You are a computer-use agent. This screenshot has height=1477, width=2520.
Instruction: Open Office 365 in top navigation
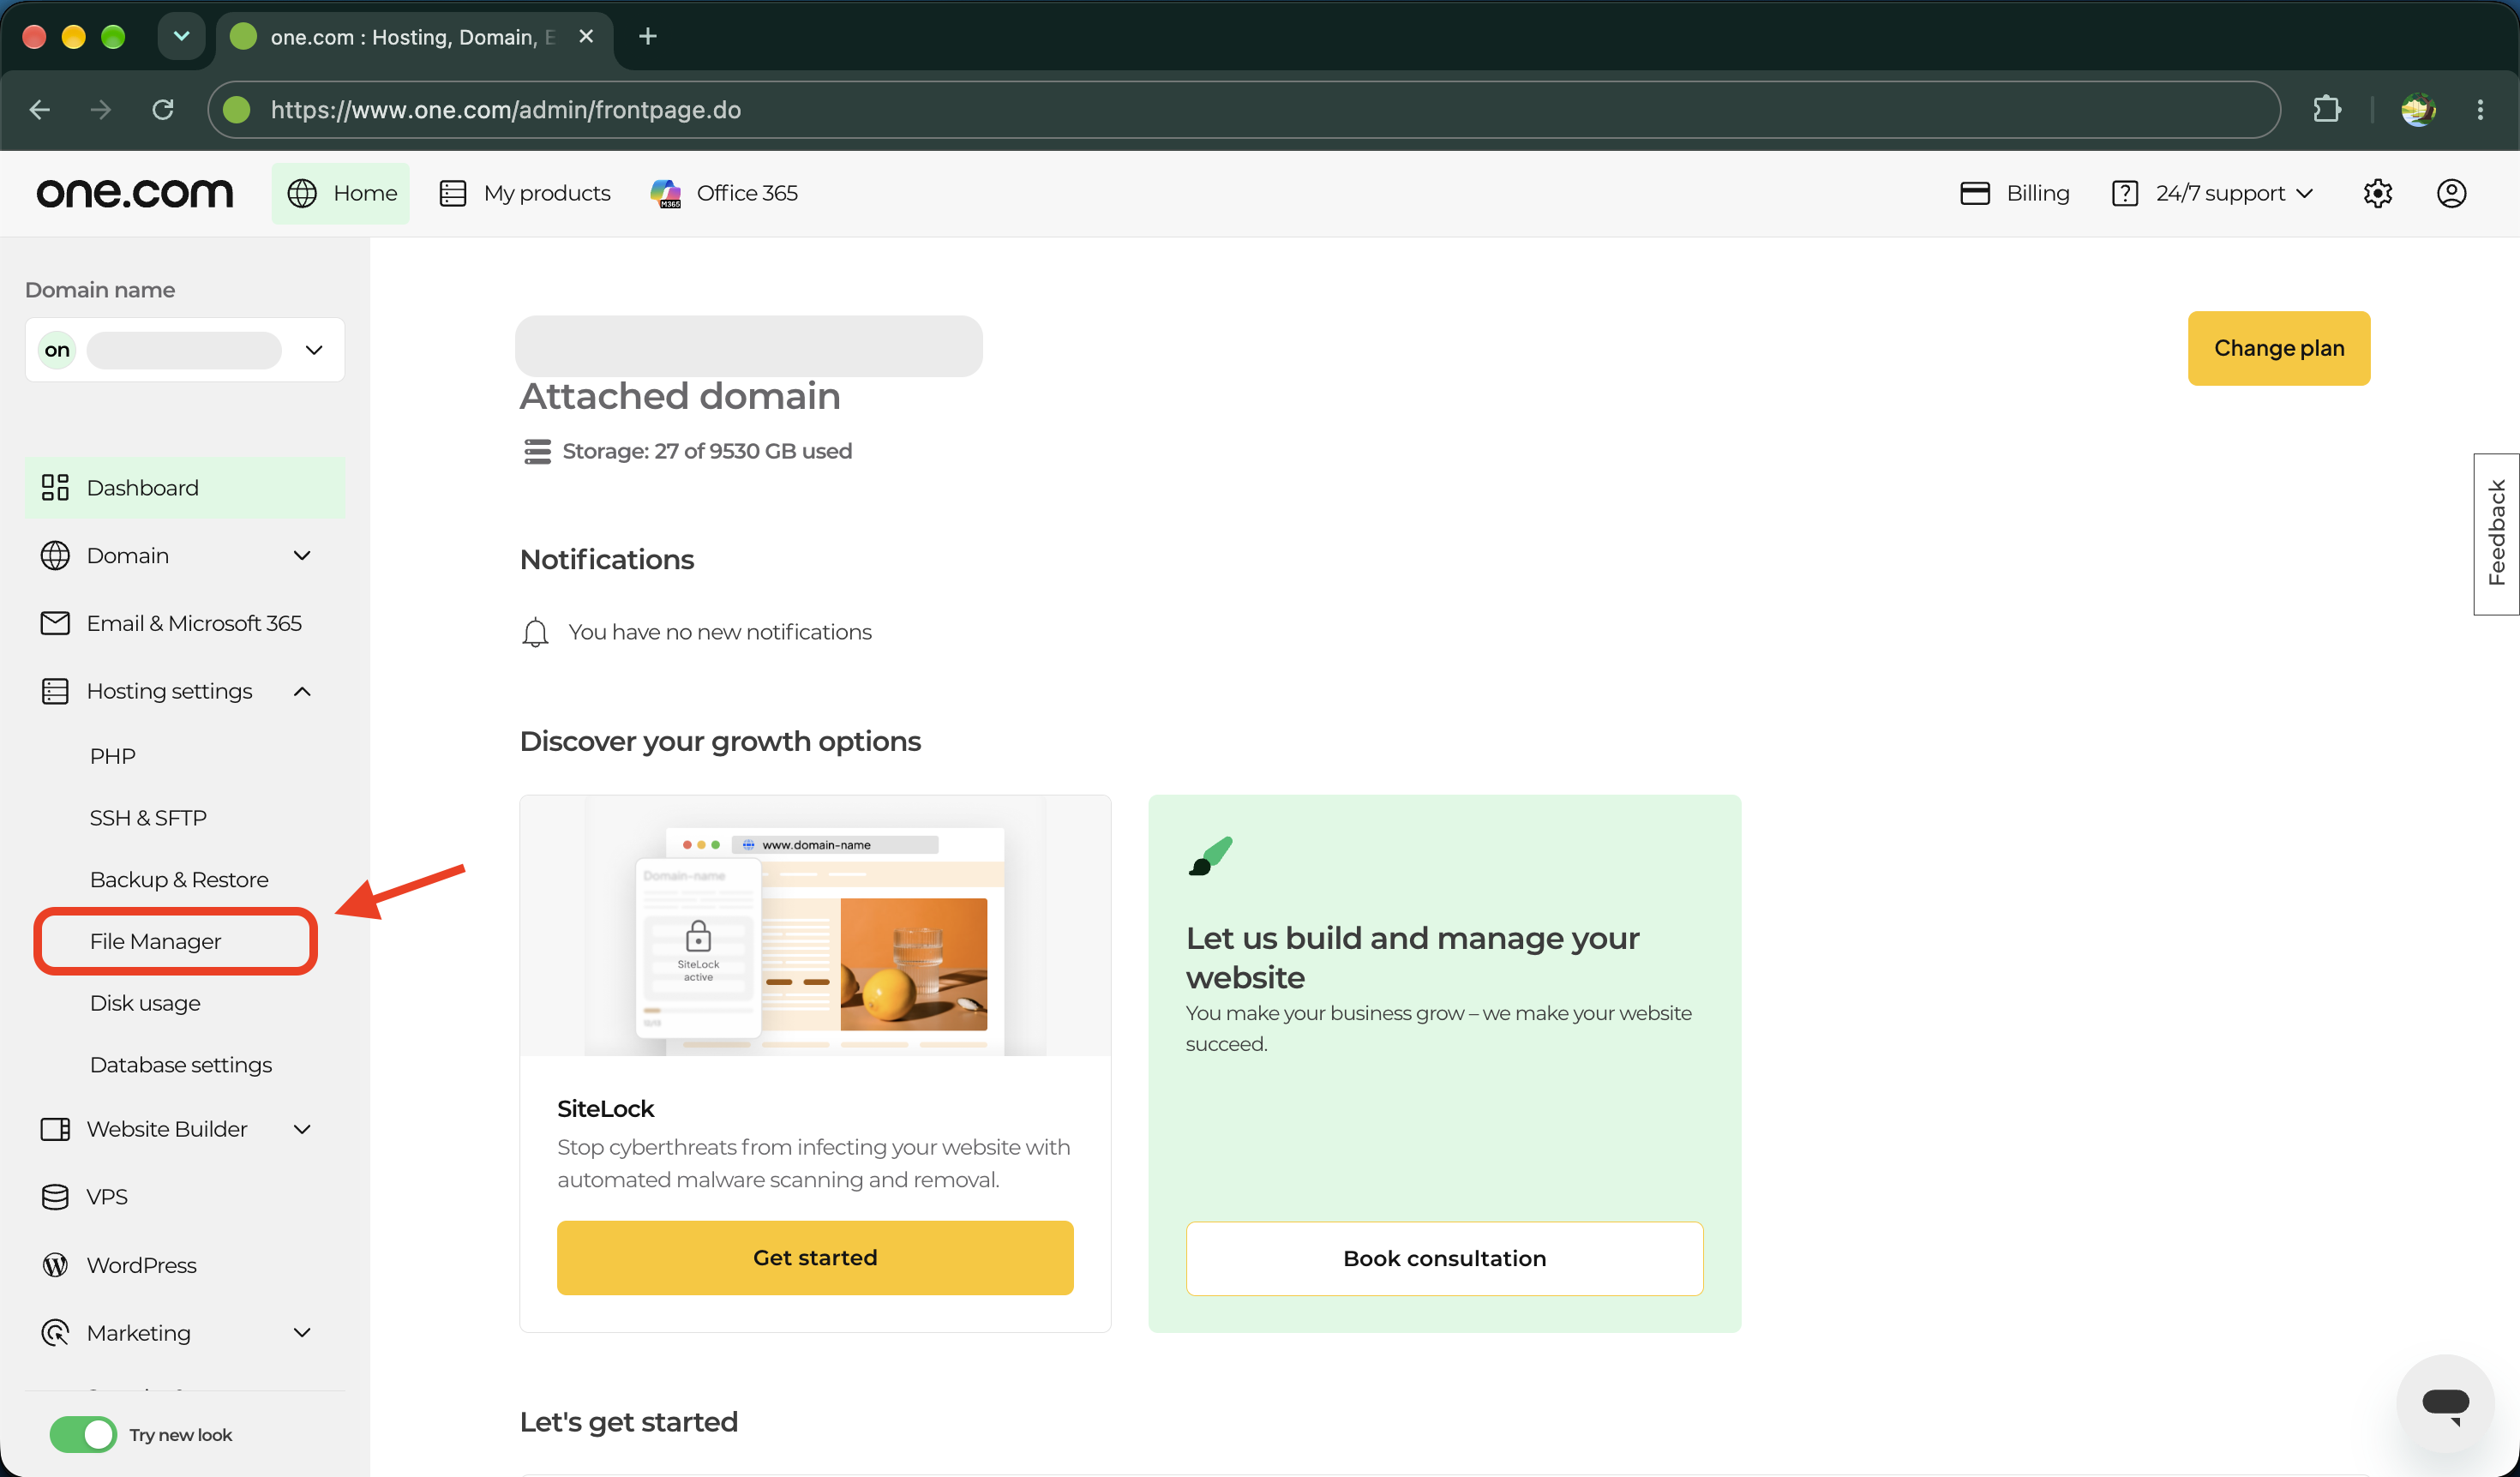(724, 193)
